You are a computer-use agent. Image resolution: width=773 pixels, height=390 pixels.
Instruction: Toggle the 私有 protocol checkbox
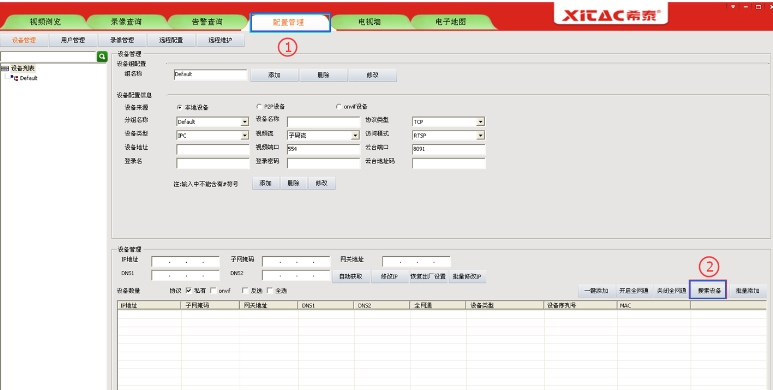189,291
